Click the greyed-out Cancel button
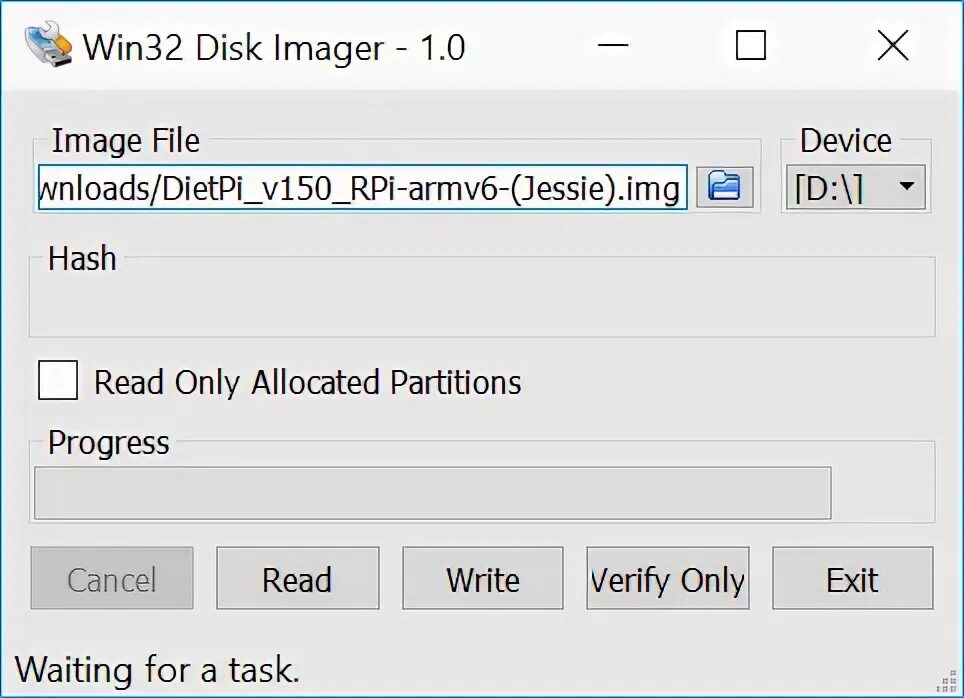The image size is (964, 698). coord(112,578)
